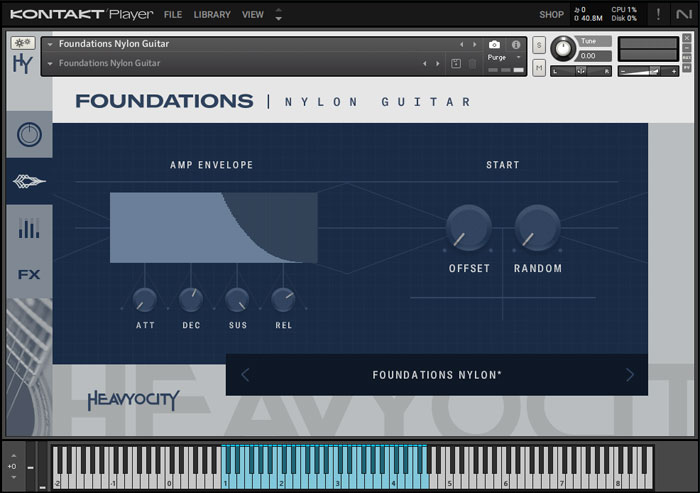This screenshot has height=493, width=700.
Task: Click the PV button in header
Action: [x=687, y=67]
